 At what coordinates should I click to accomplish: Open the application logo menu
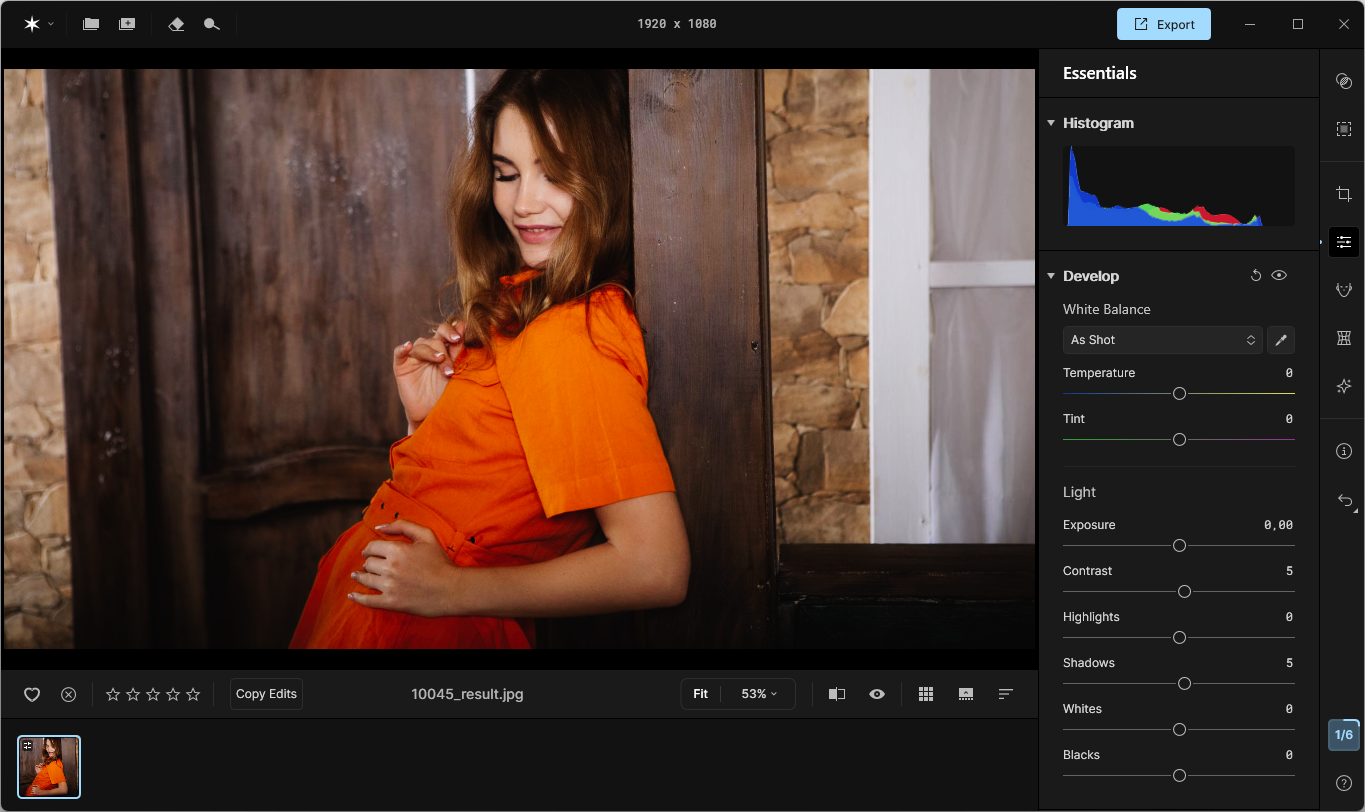(x=38, y=24)
